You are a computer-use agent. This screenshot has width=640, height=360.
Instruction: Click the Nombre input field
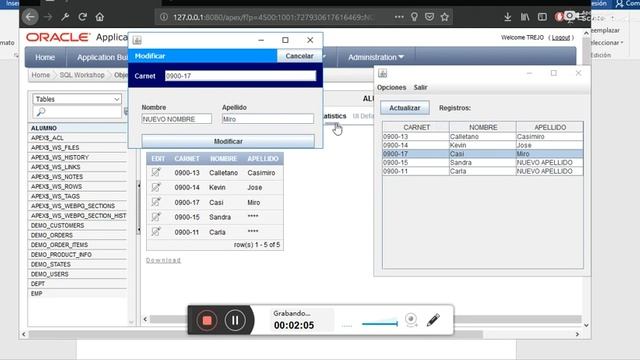[176, 119]
